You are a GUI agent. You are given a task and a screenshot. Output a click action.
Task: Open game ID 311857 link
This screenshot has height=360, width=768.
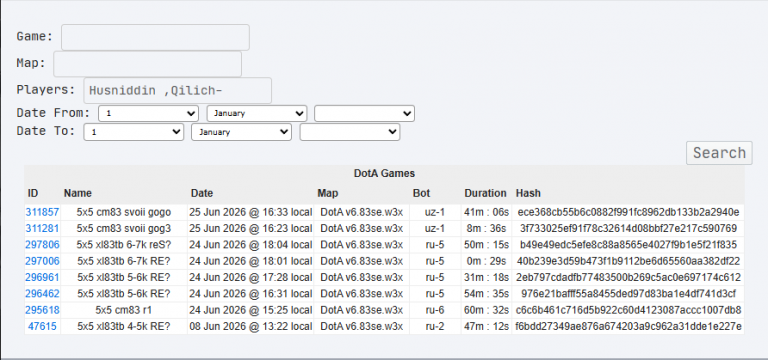click(42, 212)
